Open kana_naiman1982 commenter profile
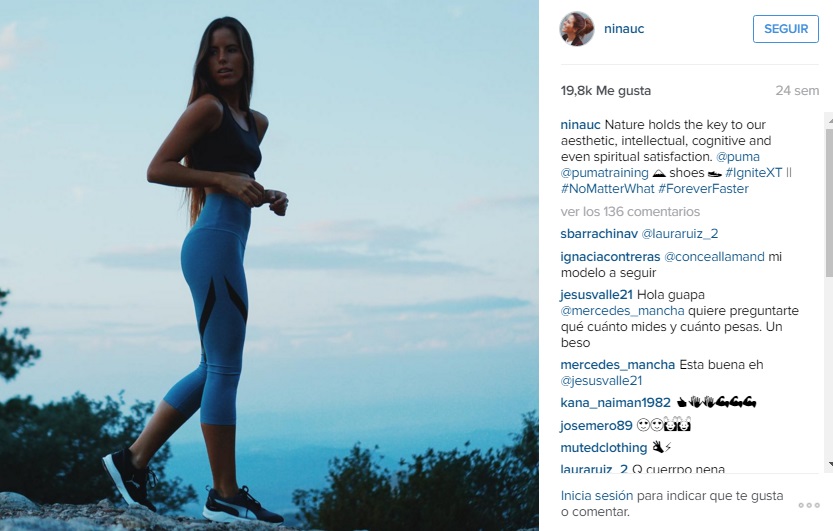The width and height of the screenshot is (833, 531). point(615,402)
